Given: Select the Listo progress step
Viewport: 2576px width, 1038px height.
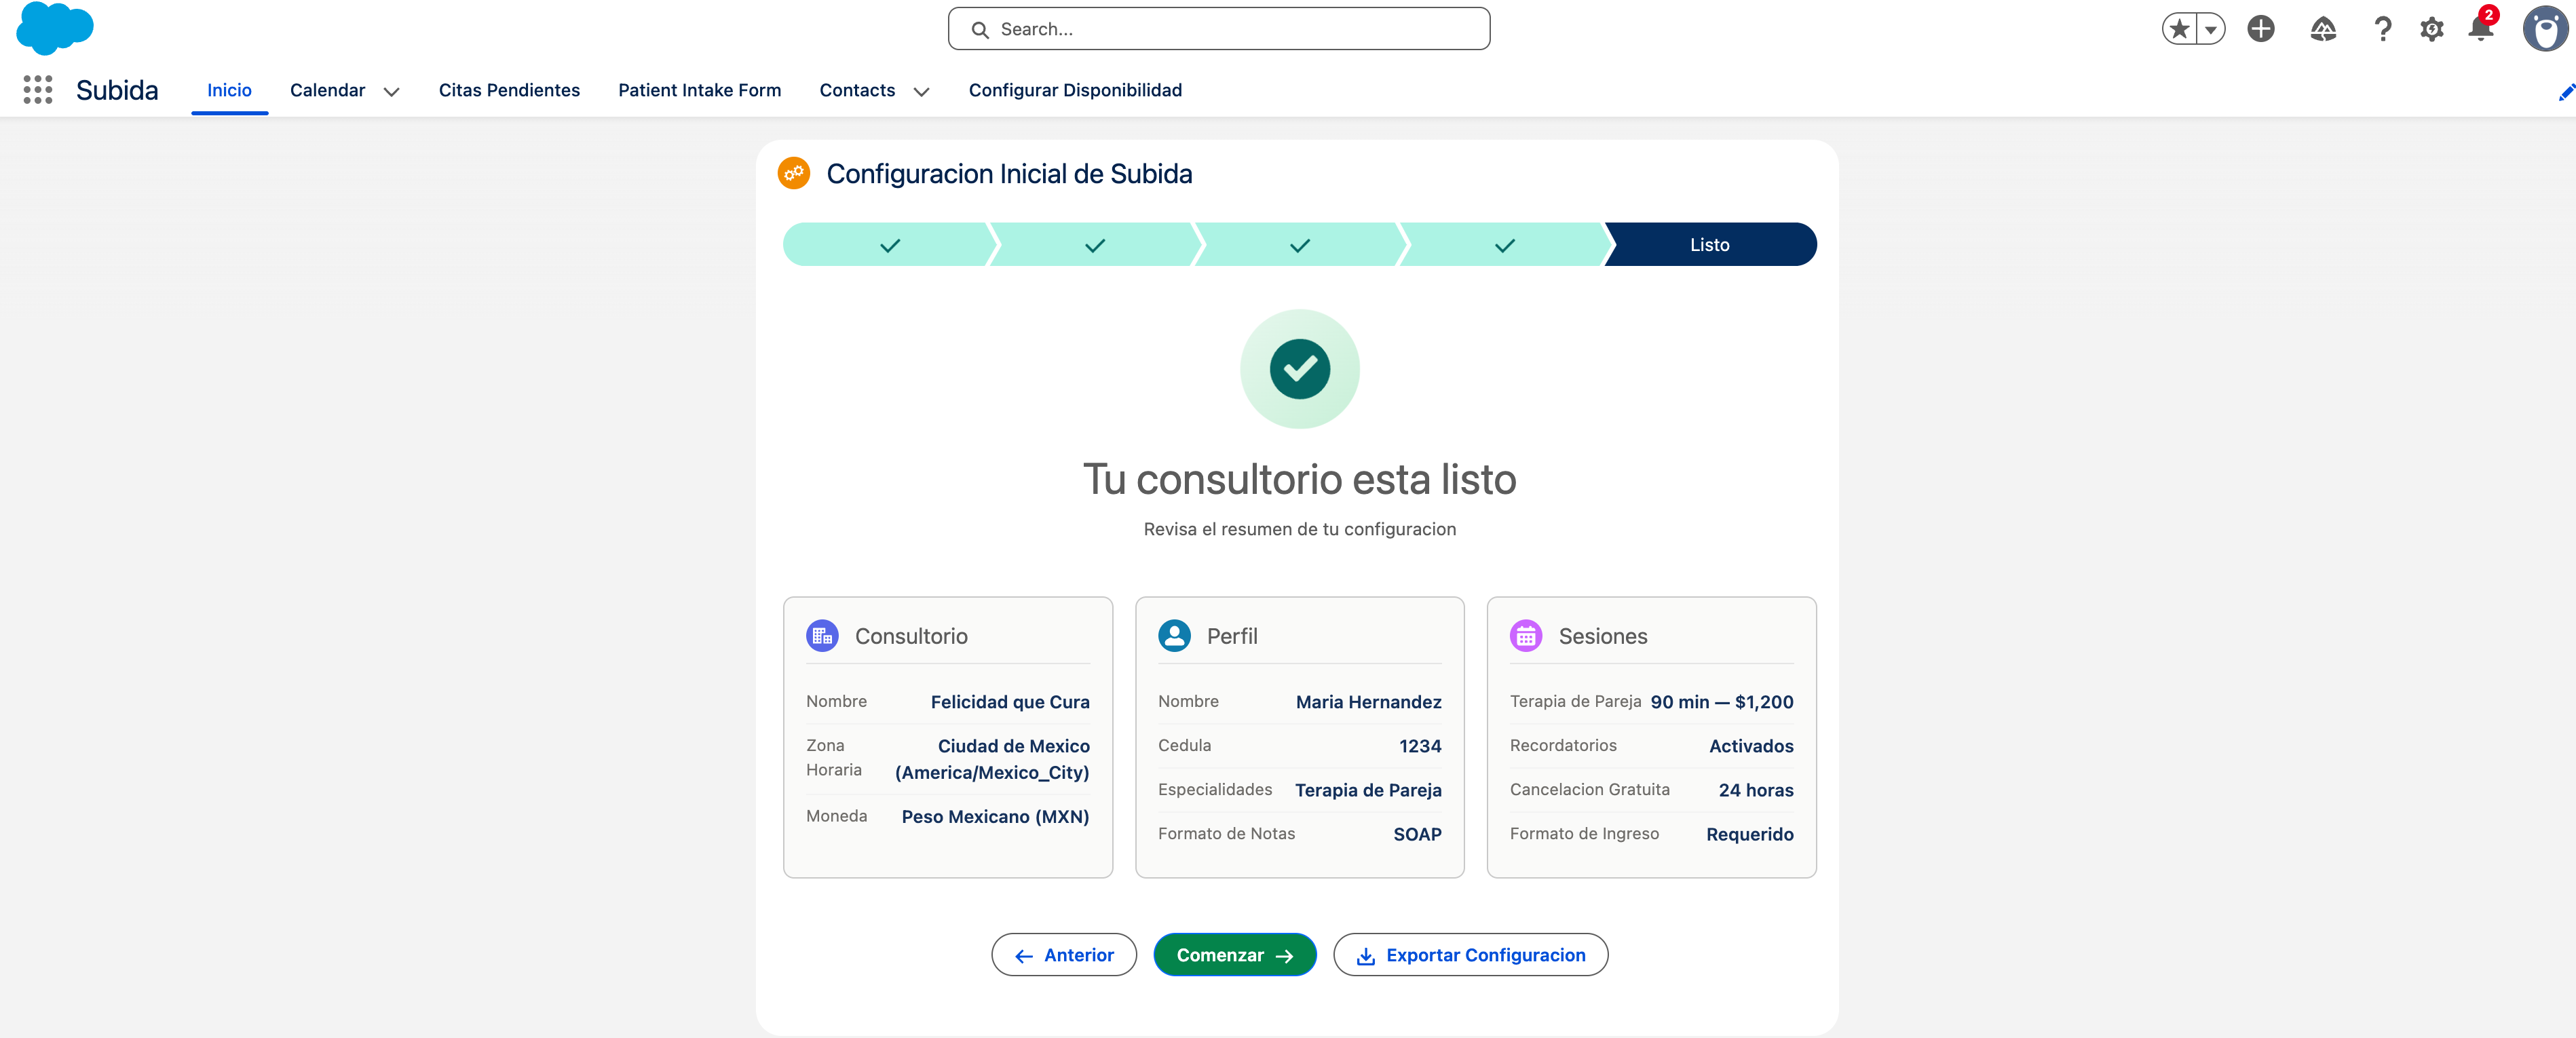Looking at the screenshot, I should 1710,245.
